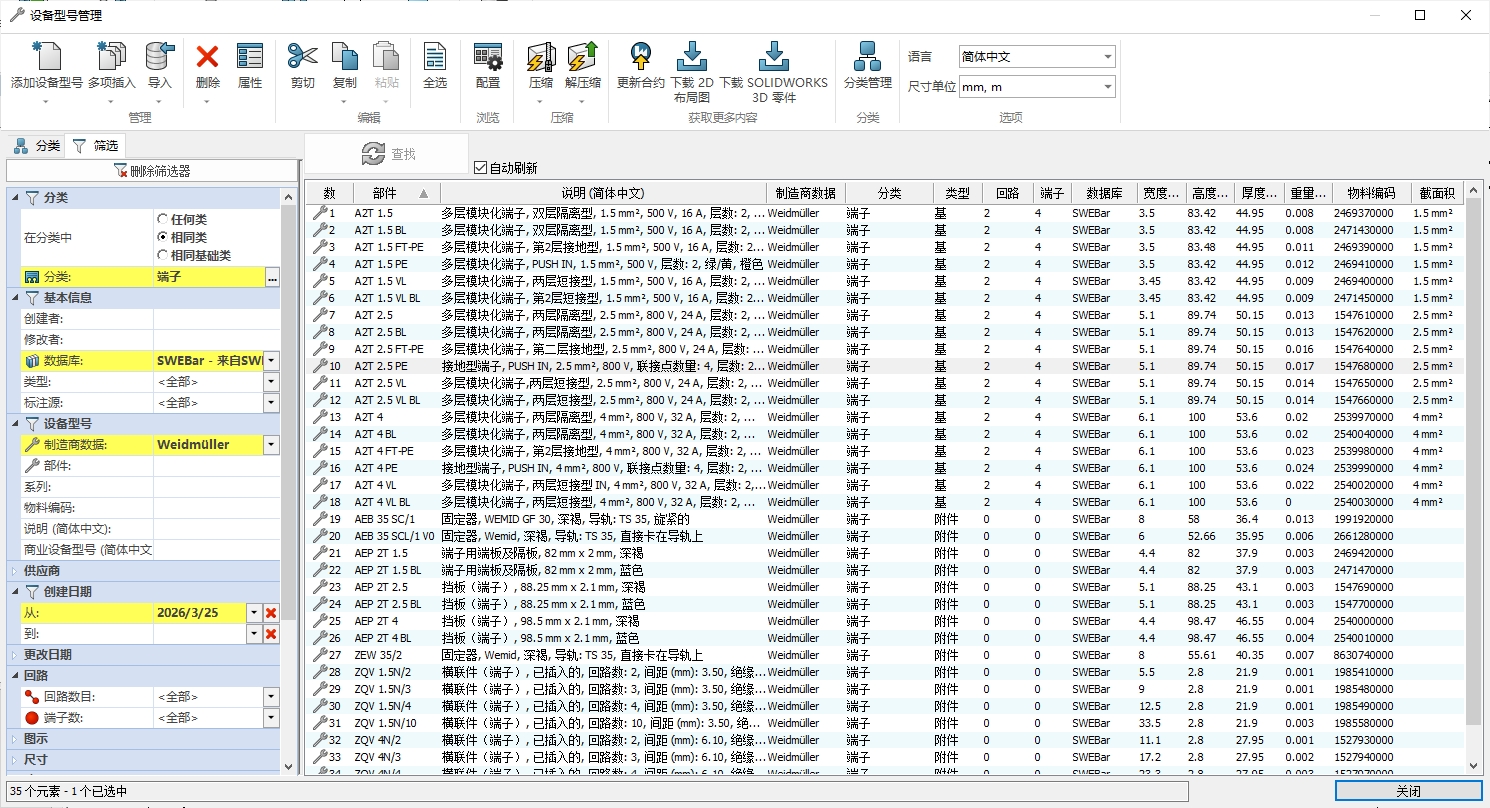Image resolution: width=1490 pixels, height=808 pixels.
Task: Click the 删除筛选器 button
Action: pyautogui.click(x=152, y=171)
